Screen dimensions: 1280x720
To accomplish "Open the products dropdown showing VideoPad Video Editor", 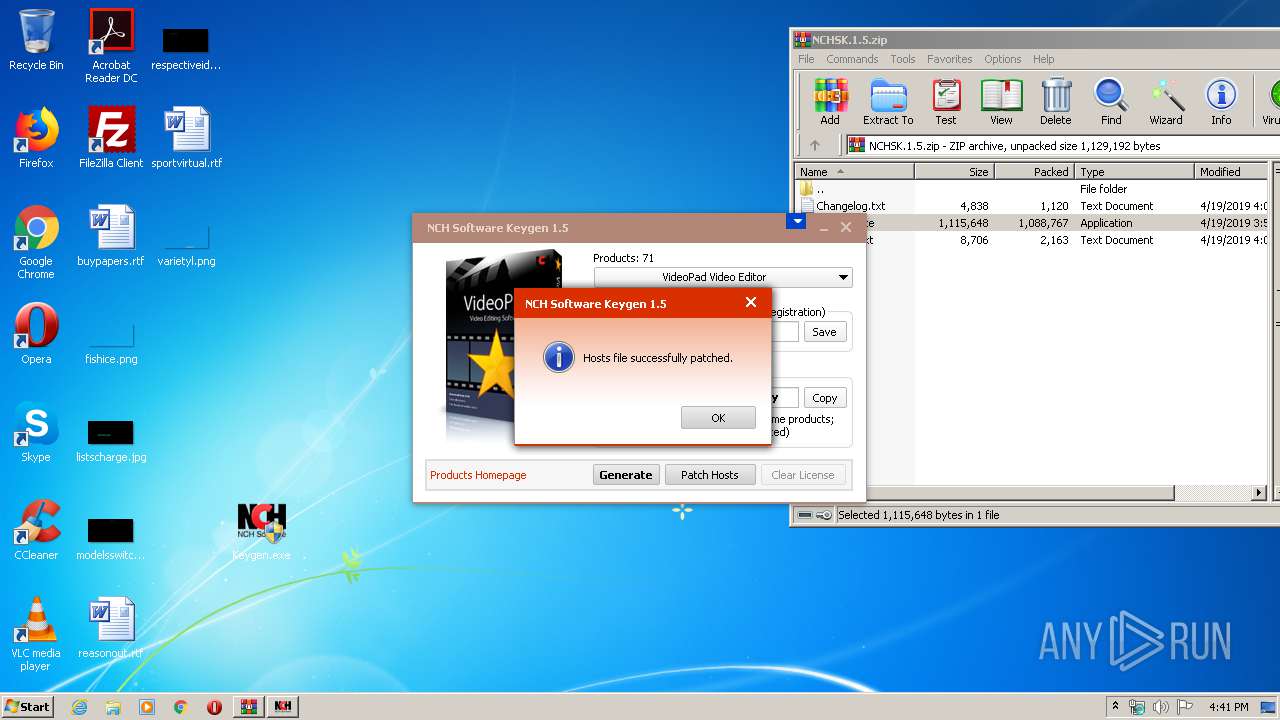I will (722, 277).
